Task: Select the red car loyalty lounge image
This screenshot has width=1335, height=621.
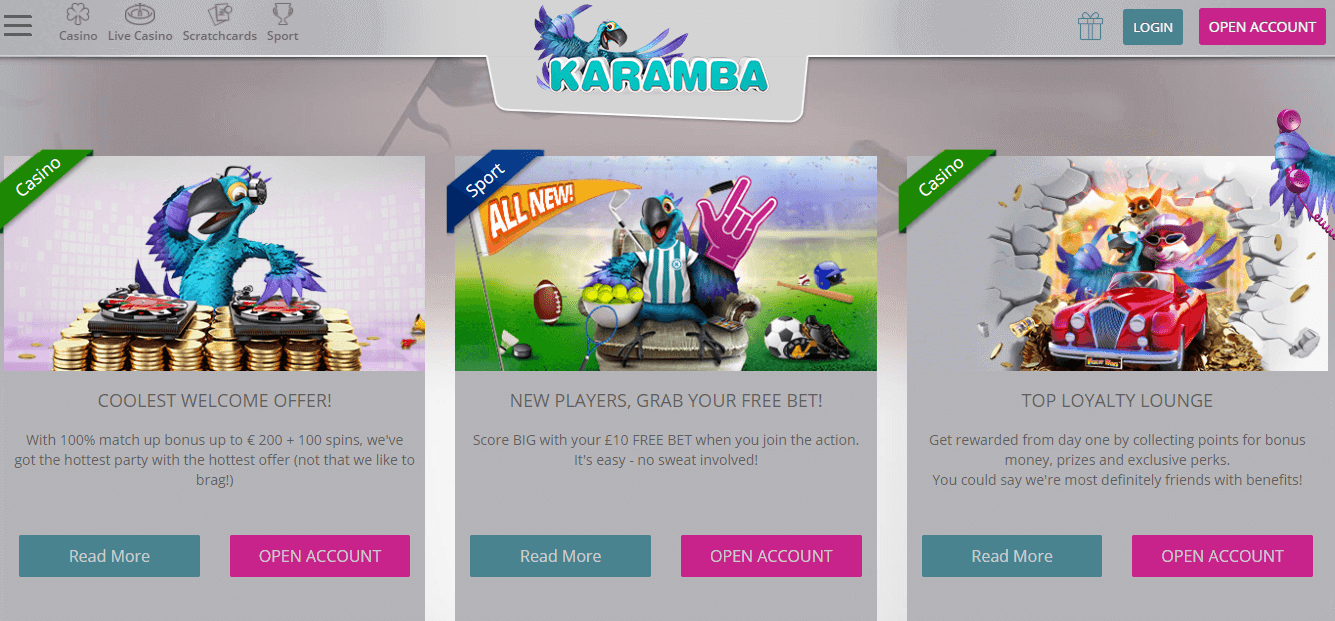Action: coord(1117,263)
